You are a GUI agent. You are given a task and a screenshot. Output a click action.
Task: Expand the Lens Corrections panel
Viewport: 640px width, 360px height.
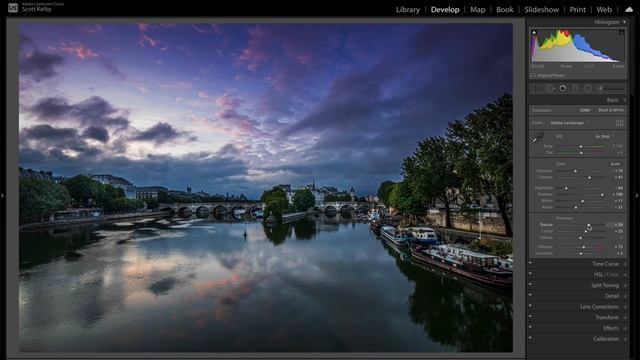pos(600,307)
